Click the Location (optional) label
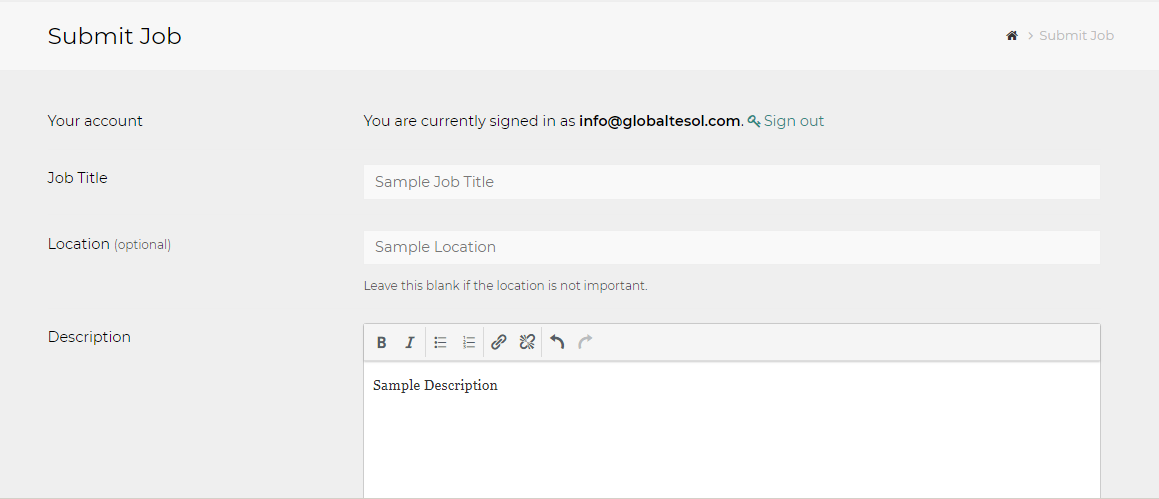 [x=109, y=244]
